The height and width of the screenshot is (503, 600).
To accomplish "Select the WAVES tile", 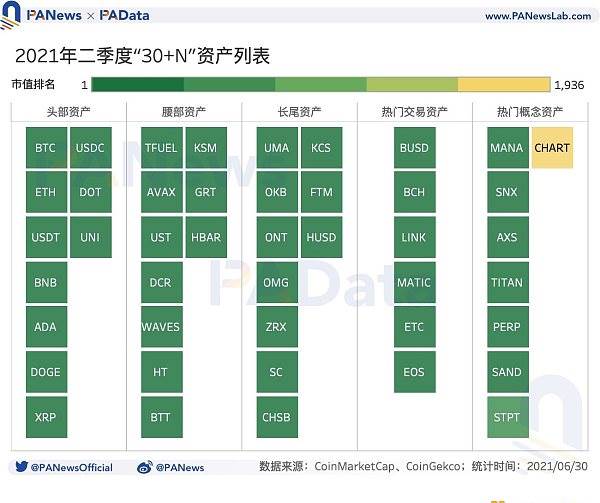I will point(162,327).
